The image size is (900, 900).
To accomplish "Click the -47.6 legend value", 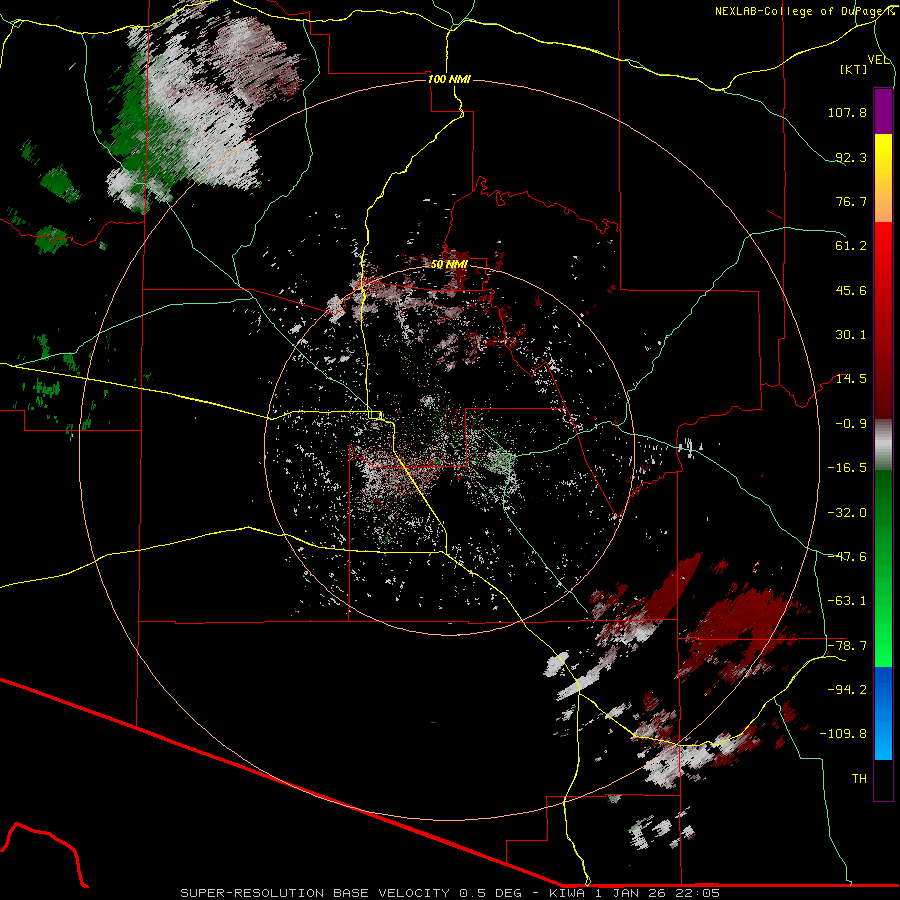I will tap(847, 557).
